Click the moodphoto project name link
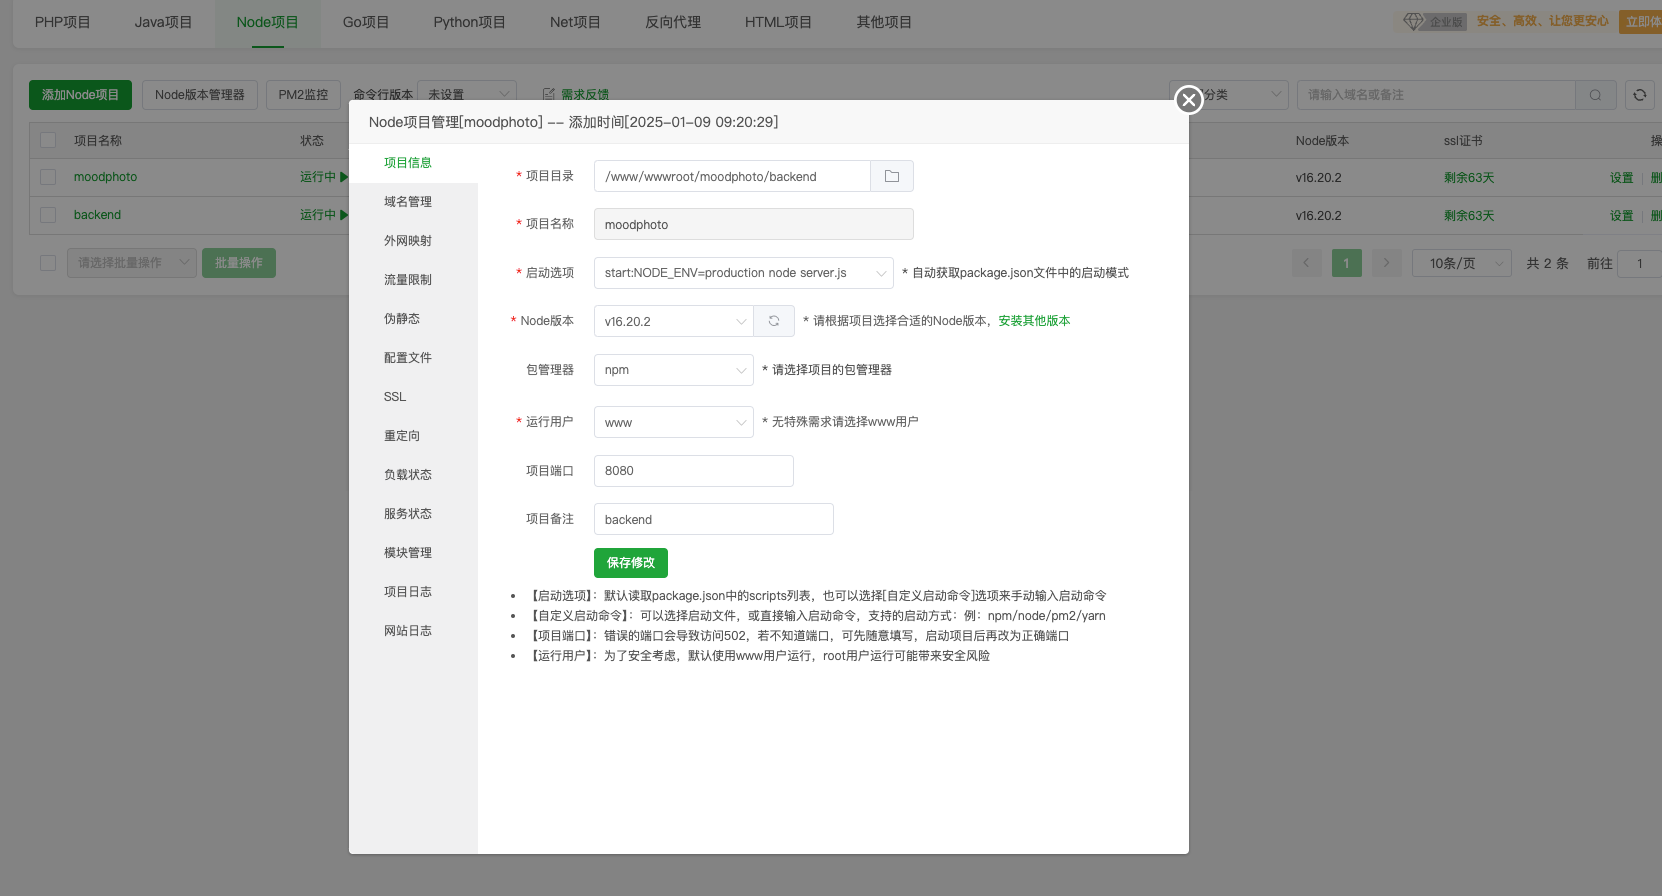This screenshot has width=1662, height=896. coord(105,177)
